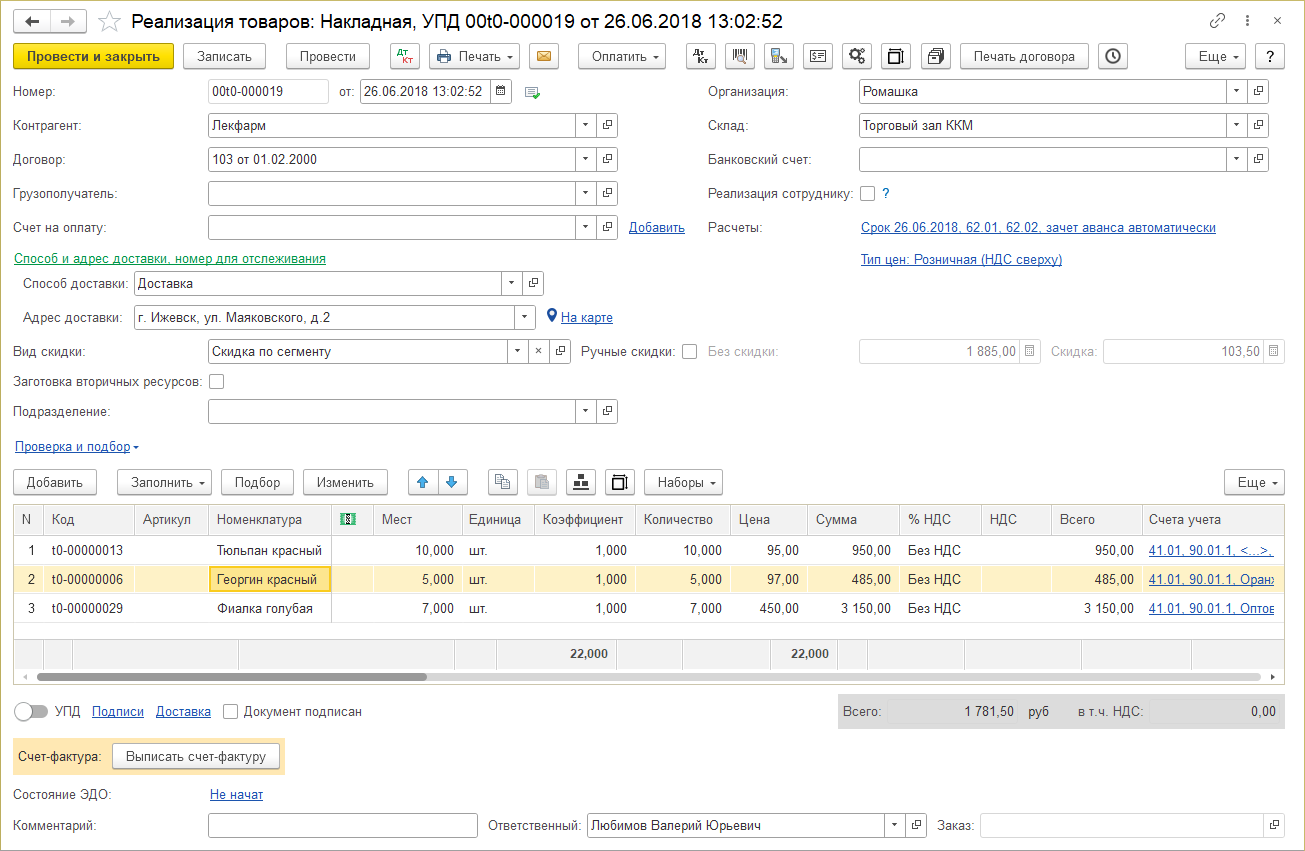Expand the Контрагент dropdown list
Screen dimensions: 1305x851
click(x=585, y=126)
